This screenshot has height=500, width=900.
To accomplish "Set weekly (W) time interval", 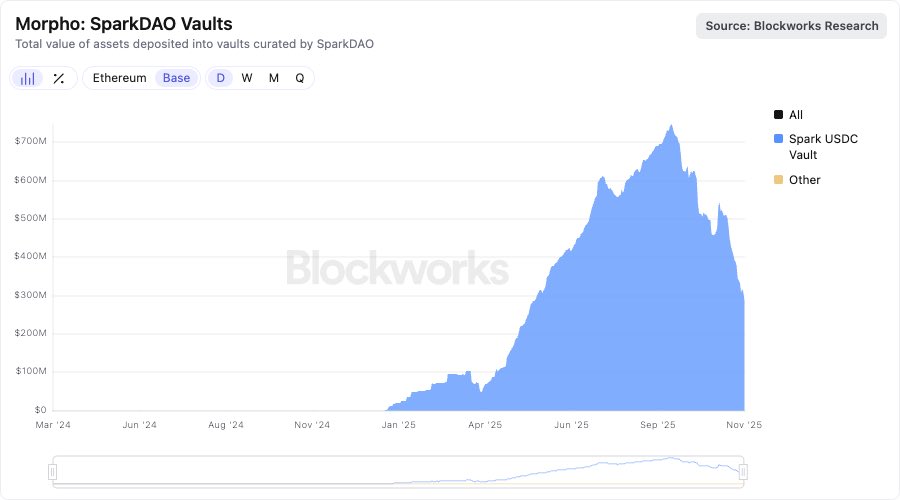I will point(247,78).
